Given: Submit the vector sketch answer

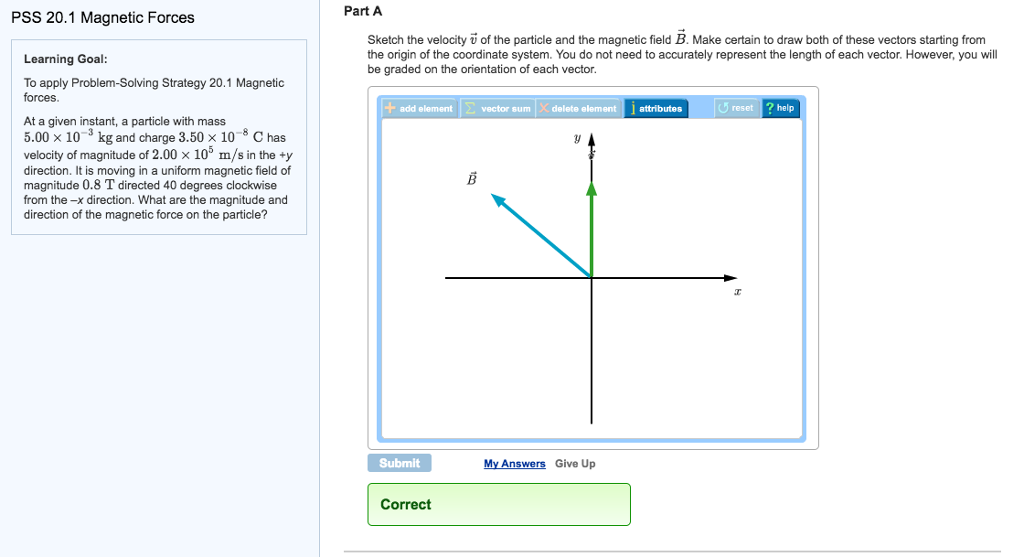Looking at the screenshot, I should click(x=400, y=463).
